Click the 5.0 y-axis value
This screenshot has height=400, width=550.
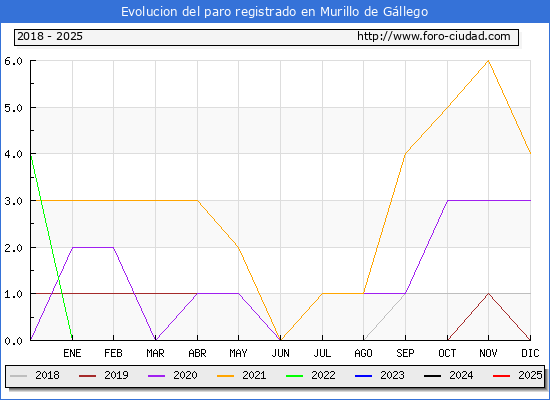13,108
